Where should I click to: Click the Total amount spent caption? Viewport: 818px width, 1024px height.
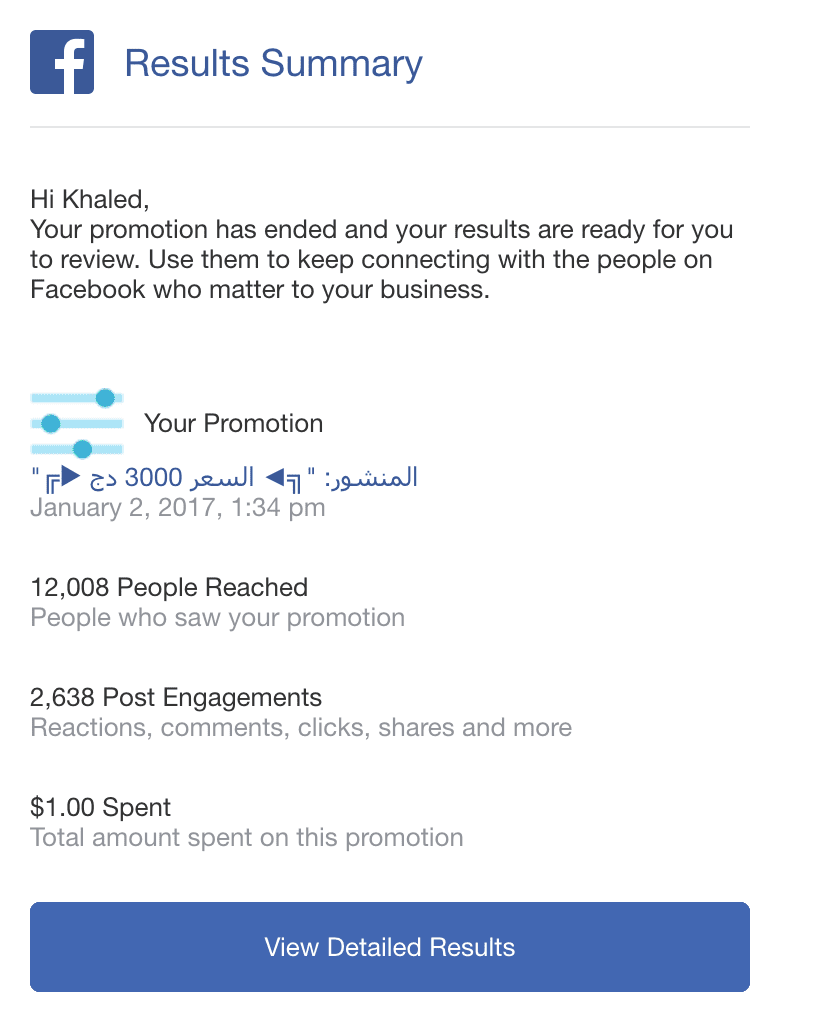(x=247, y=837)
